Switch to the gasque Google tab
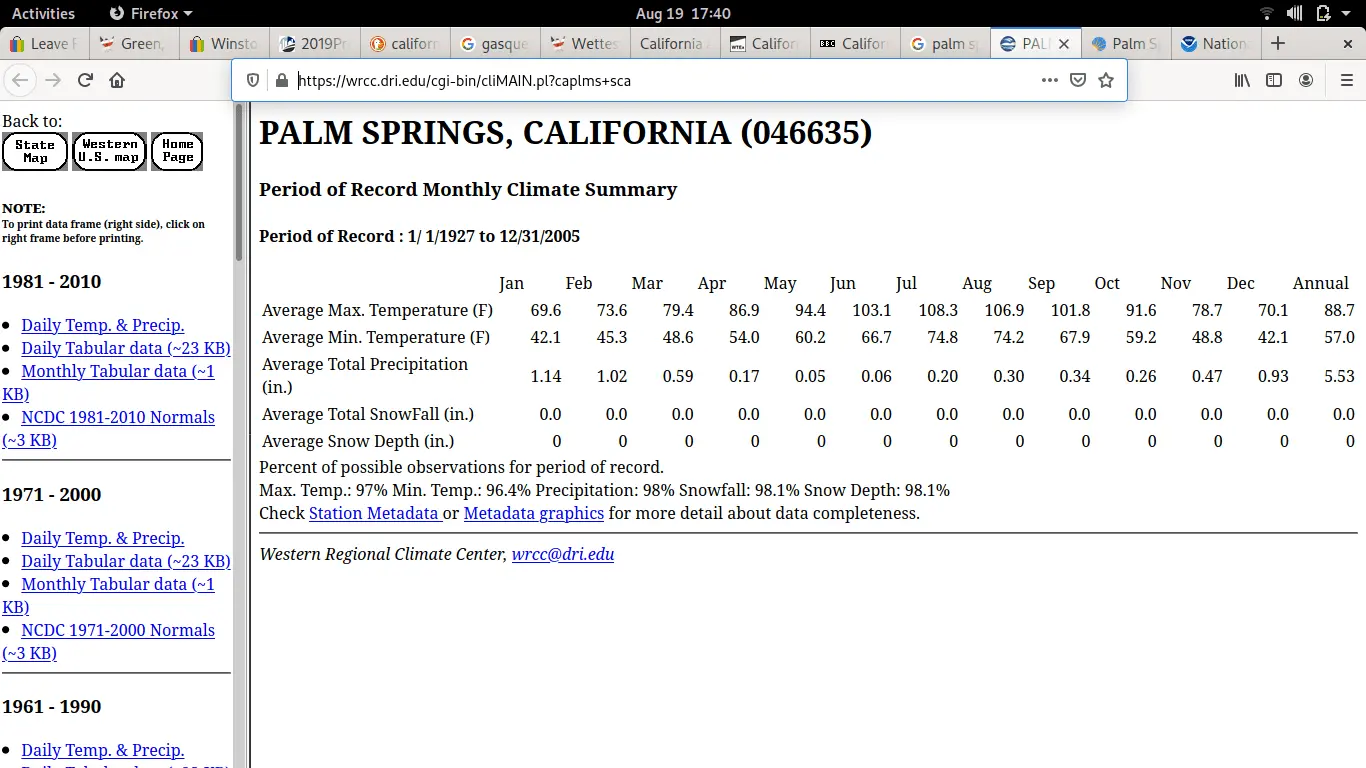Image resolution: width=1366 pixels, height=768 pixels. tap(495, 44)
